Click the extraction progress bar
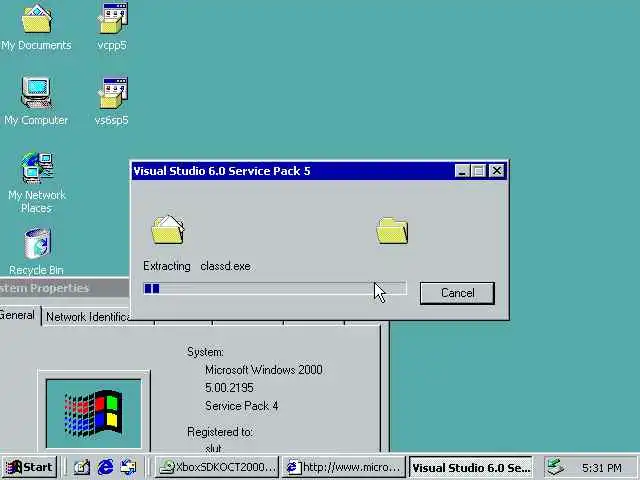Image resolution: width=640 pixels, height=480 pixels. pos(275,289)
